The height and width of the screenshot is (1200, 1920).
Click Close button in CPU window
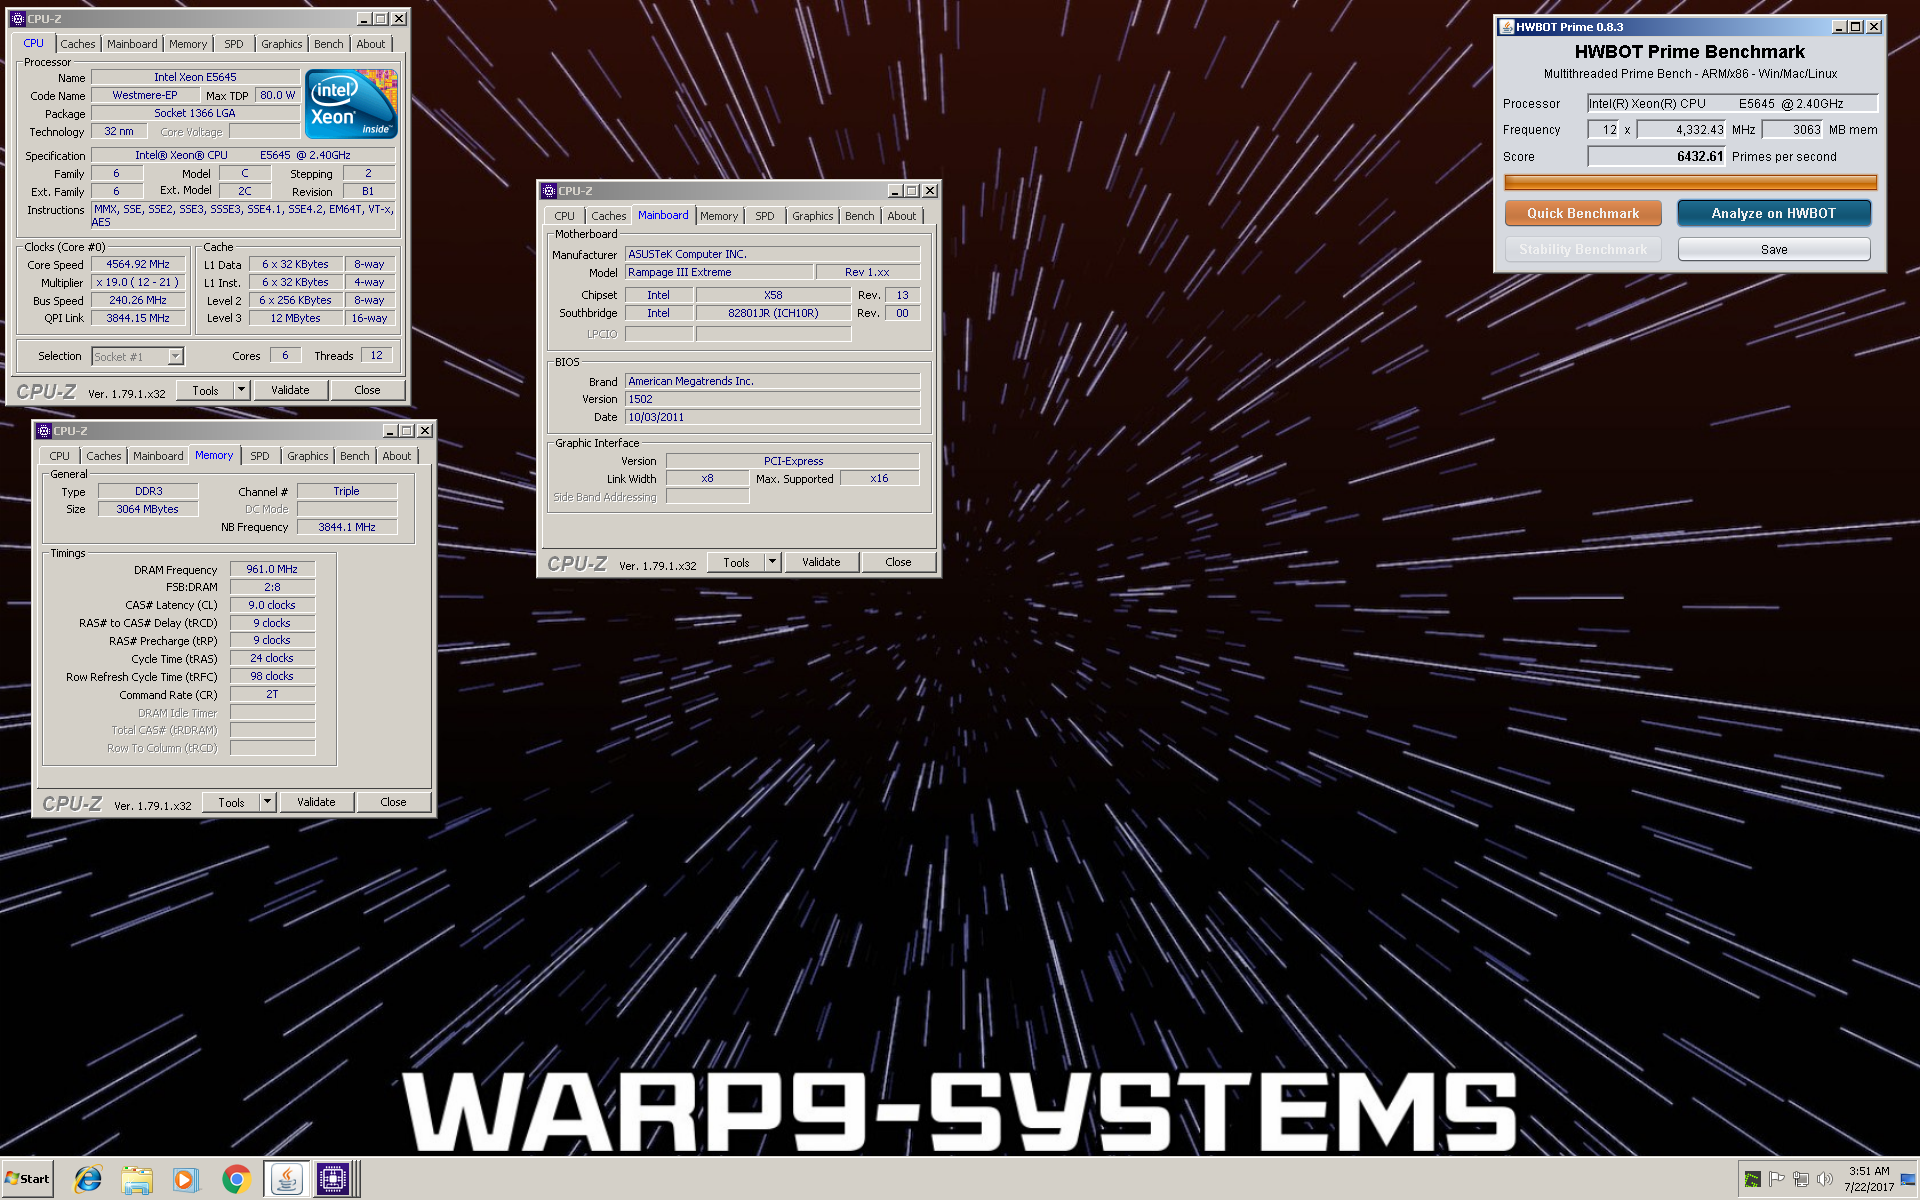point(367,391)
